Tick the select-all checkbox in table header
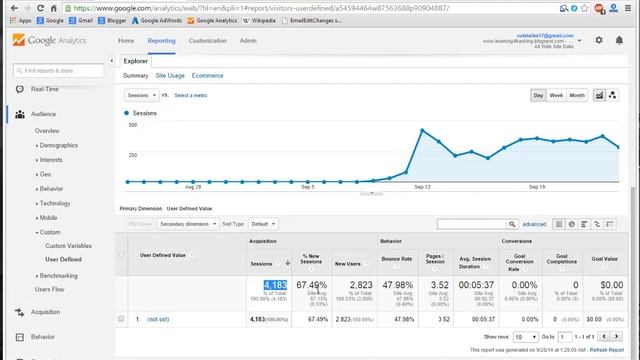 point(121,254)
